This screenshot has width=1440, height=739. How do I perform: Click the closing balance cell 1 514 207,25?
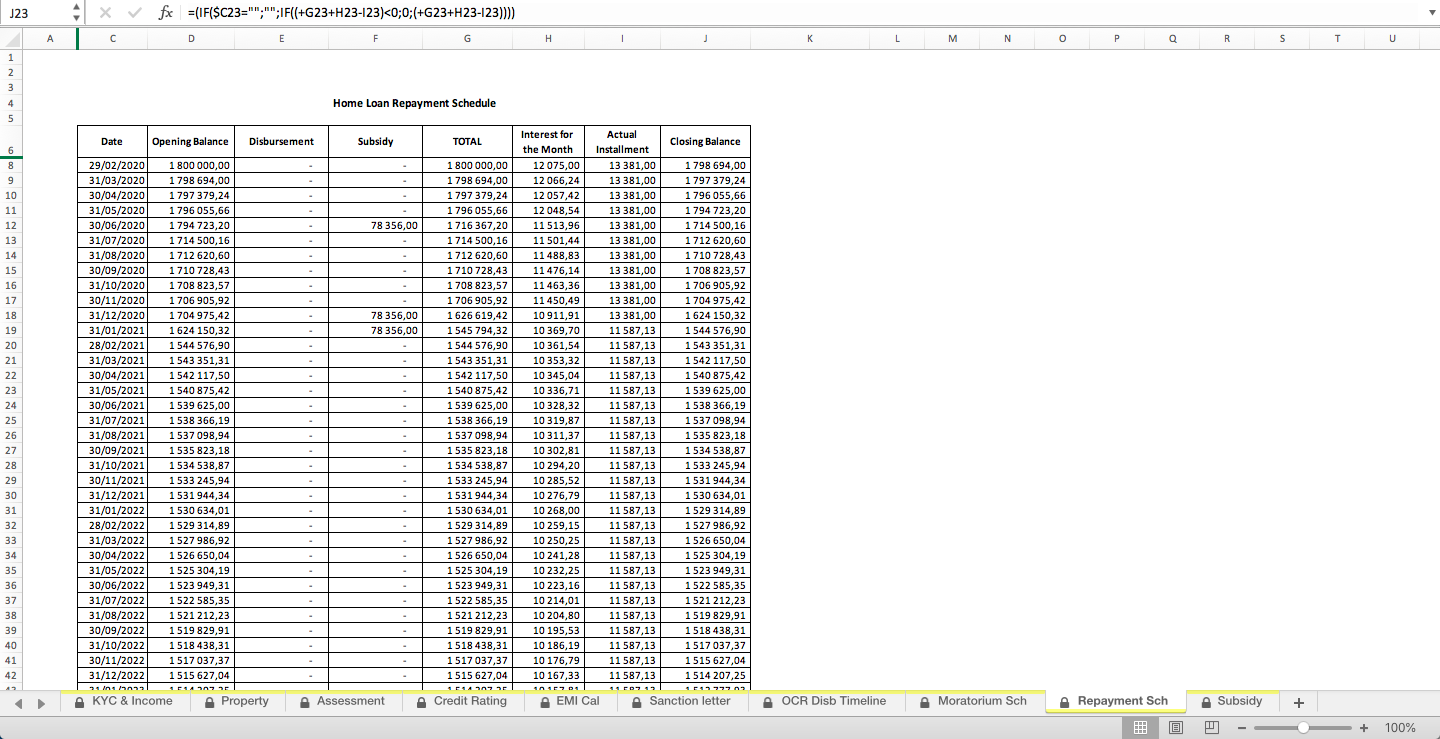click(x=705, y=675)
